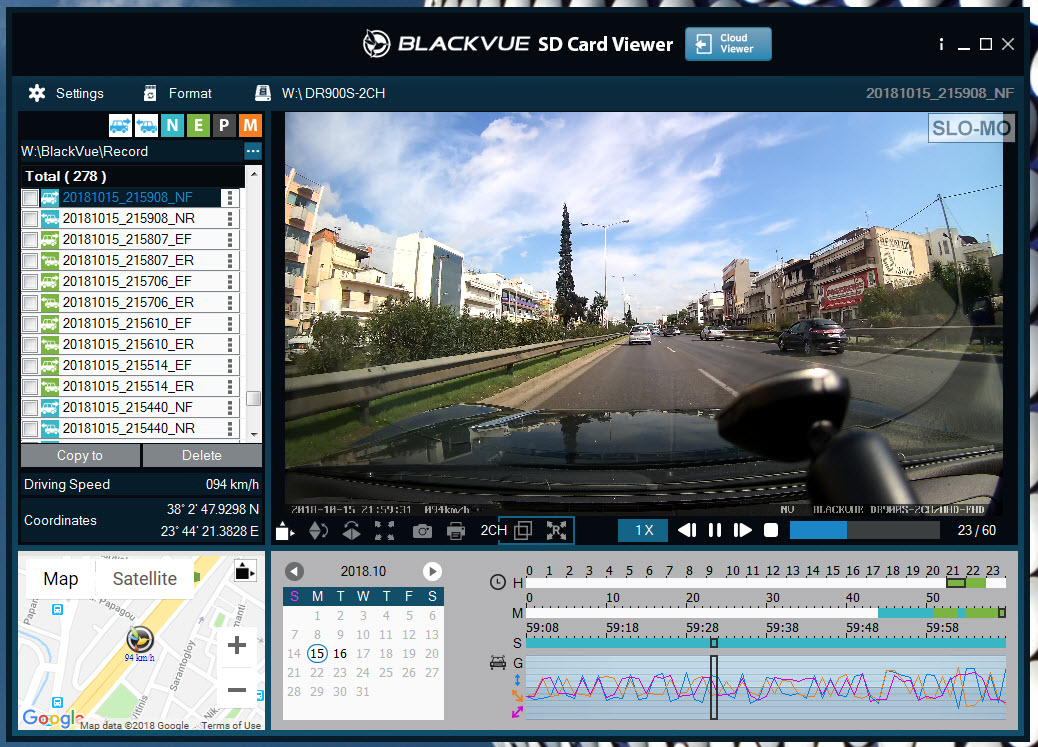This screenshot has width=1038, height=747.
Task: Click the Copy to button
Action: coord(80,456)
